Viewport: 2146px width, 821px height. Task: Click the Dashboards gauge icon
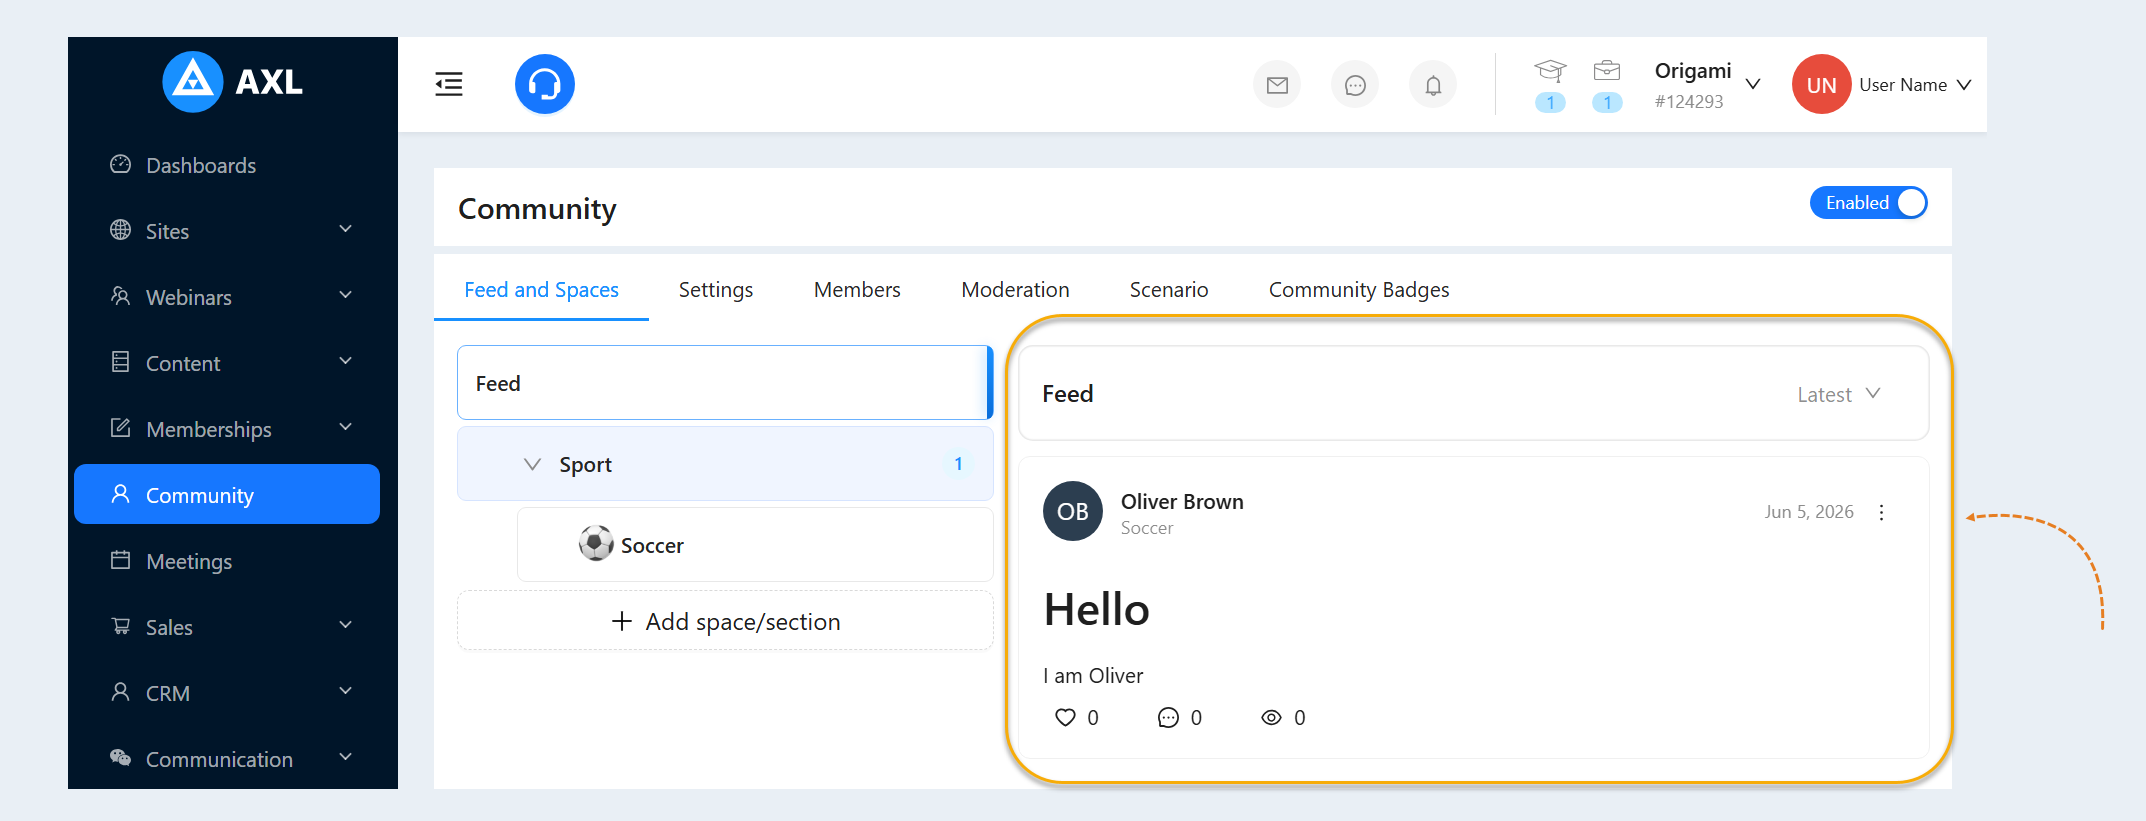121,164
